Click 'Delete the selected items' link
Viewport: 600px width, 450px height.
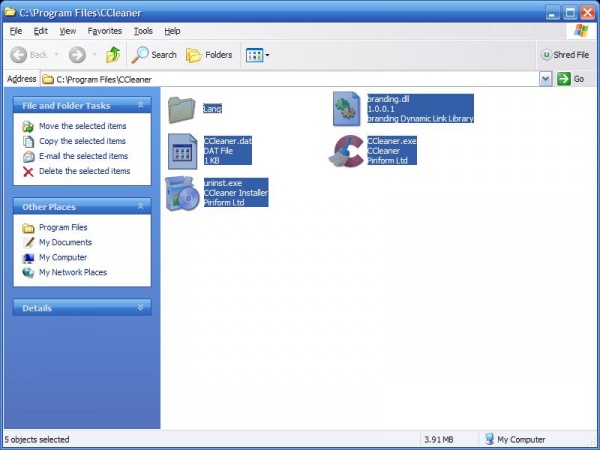click(x=85, y=171)
